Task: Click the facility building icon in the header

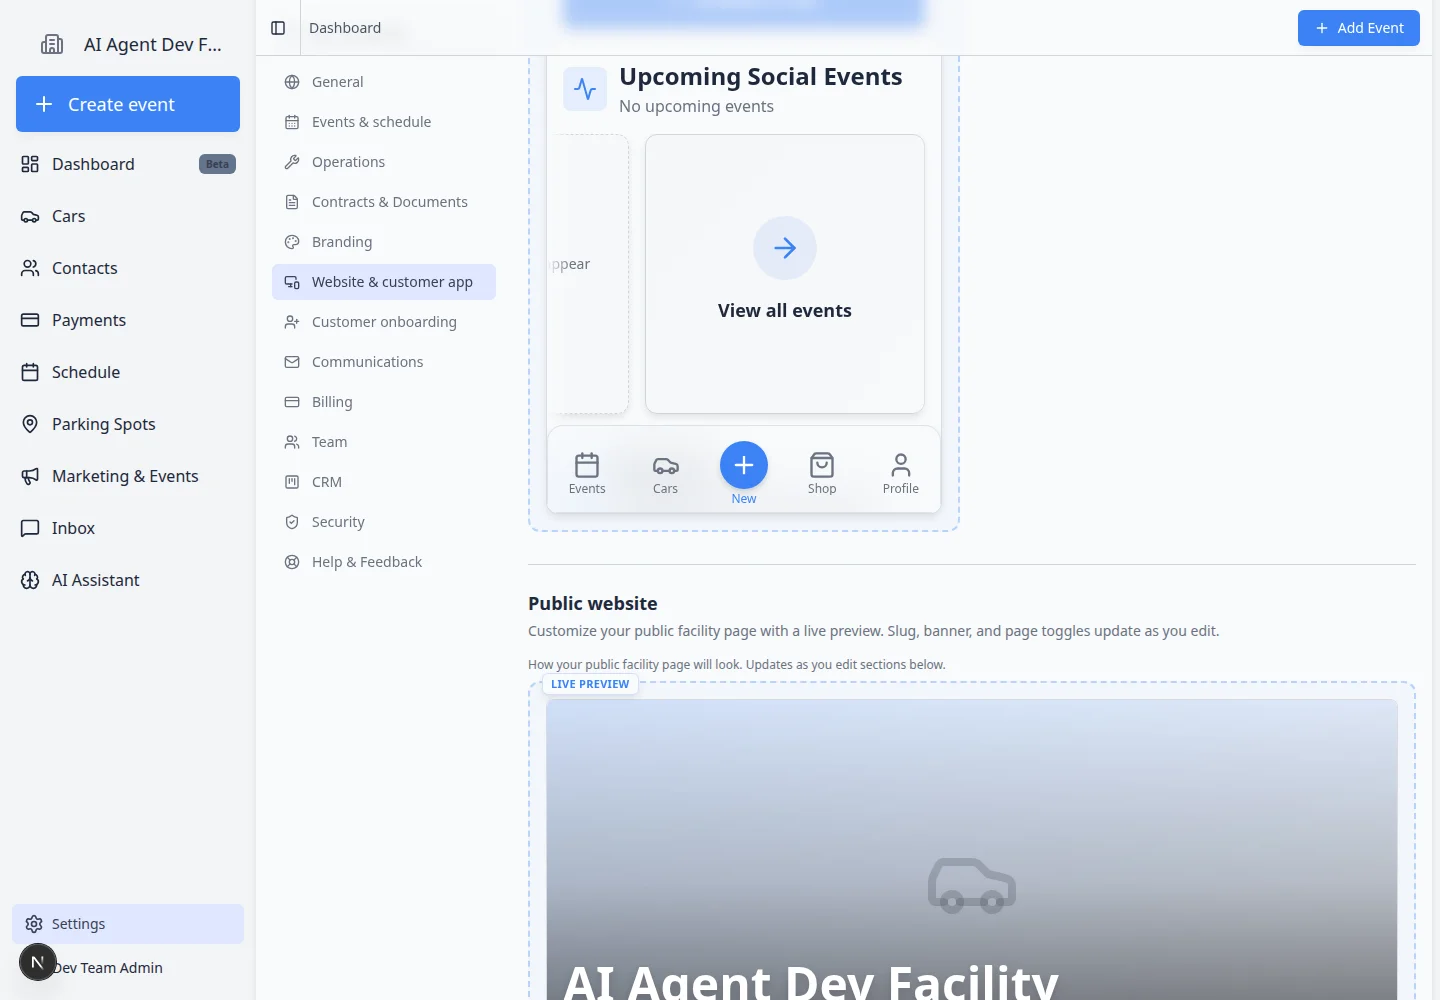Action: pyautogui.click(x=52, y=44)
